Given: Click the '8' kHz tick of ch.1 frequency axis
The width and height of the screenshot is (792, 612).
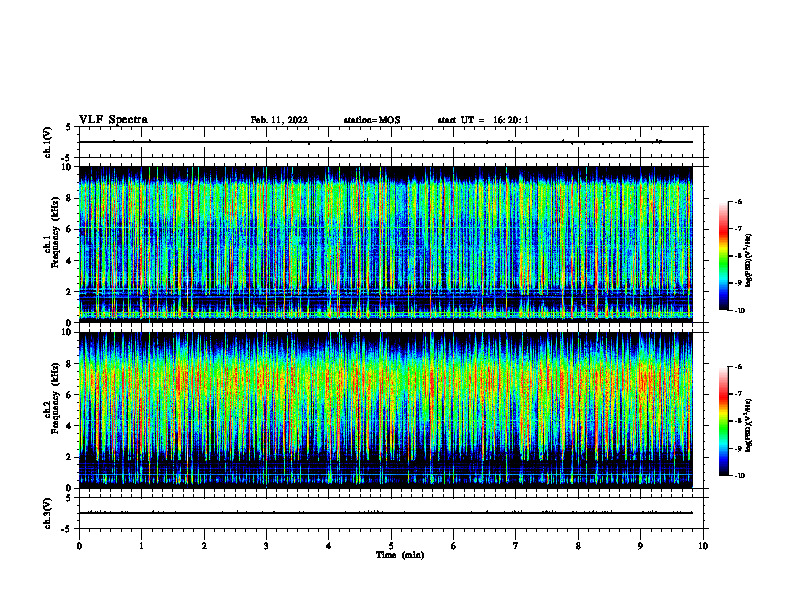Looking at the screenshot, I should (x=69, y=198).
